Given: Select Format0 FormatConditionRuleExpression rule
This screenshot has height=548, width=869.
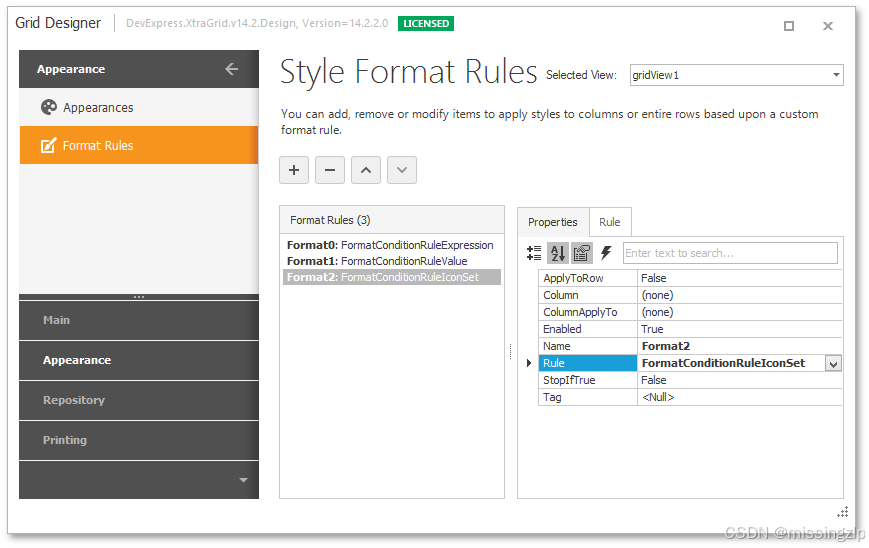Looking at the screenshot, I should click(391, 245).
